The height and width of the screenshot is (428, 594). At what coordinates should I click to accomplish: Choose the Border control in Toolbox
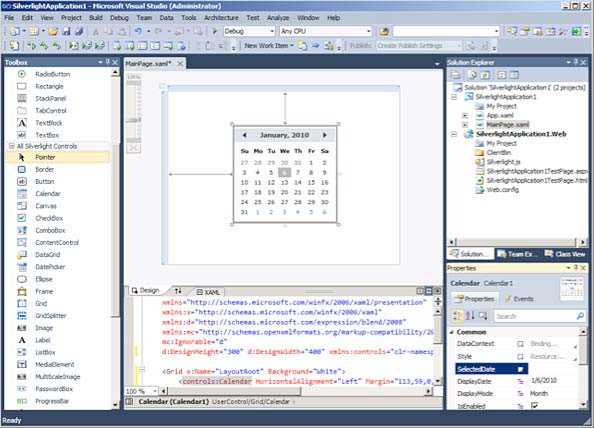tap(44, 169)
